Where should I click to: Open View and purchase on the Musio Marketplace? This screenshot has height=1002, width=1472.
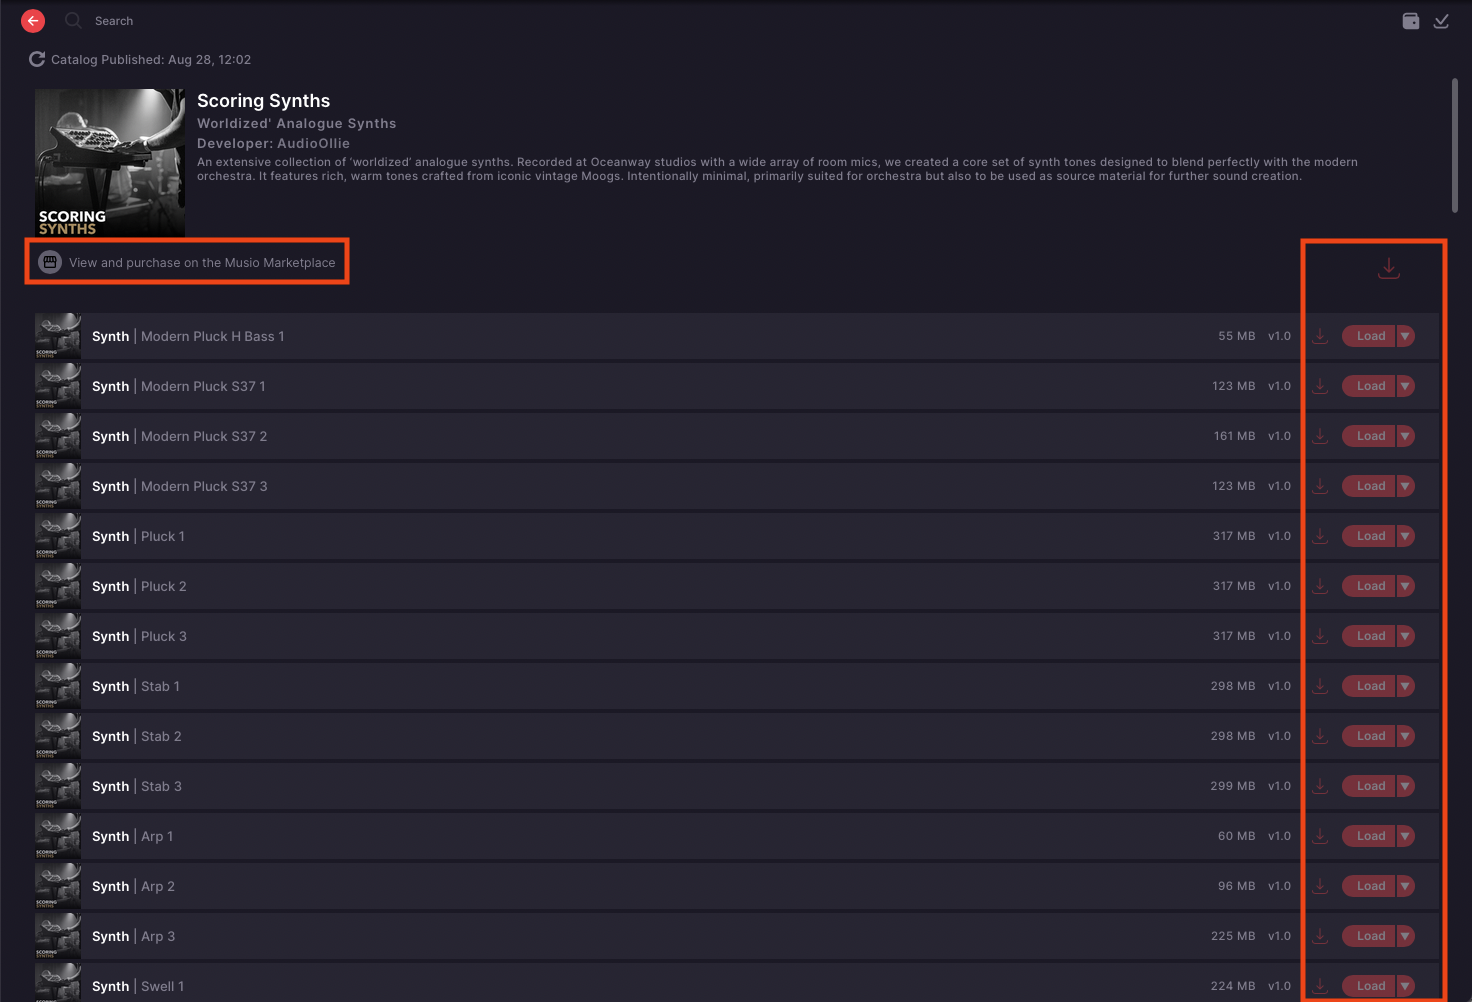[x=187, y=262]
